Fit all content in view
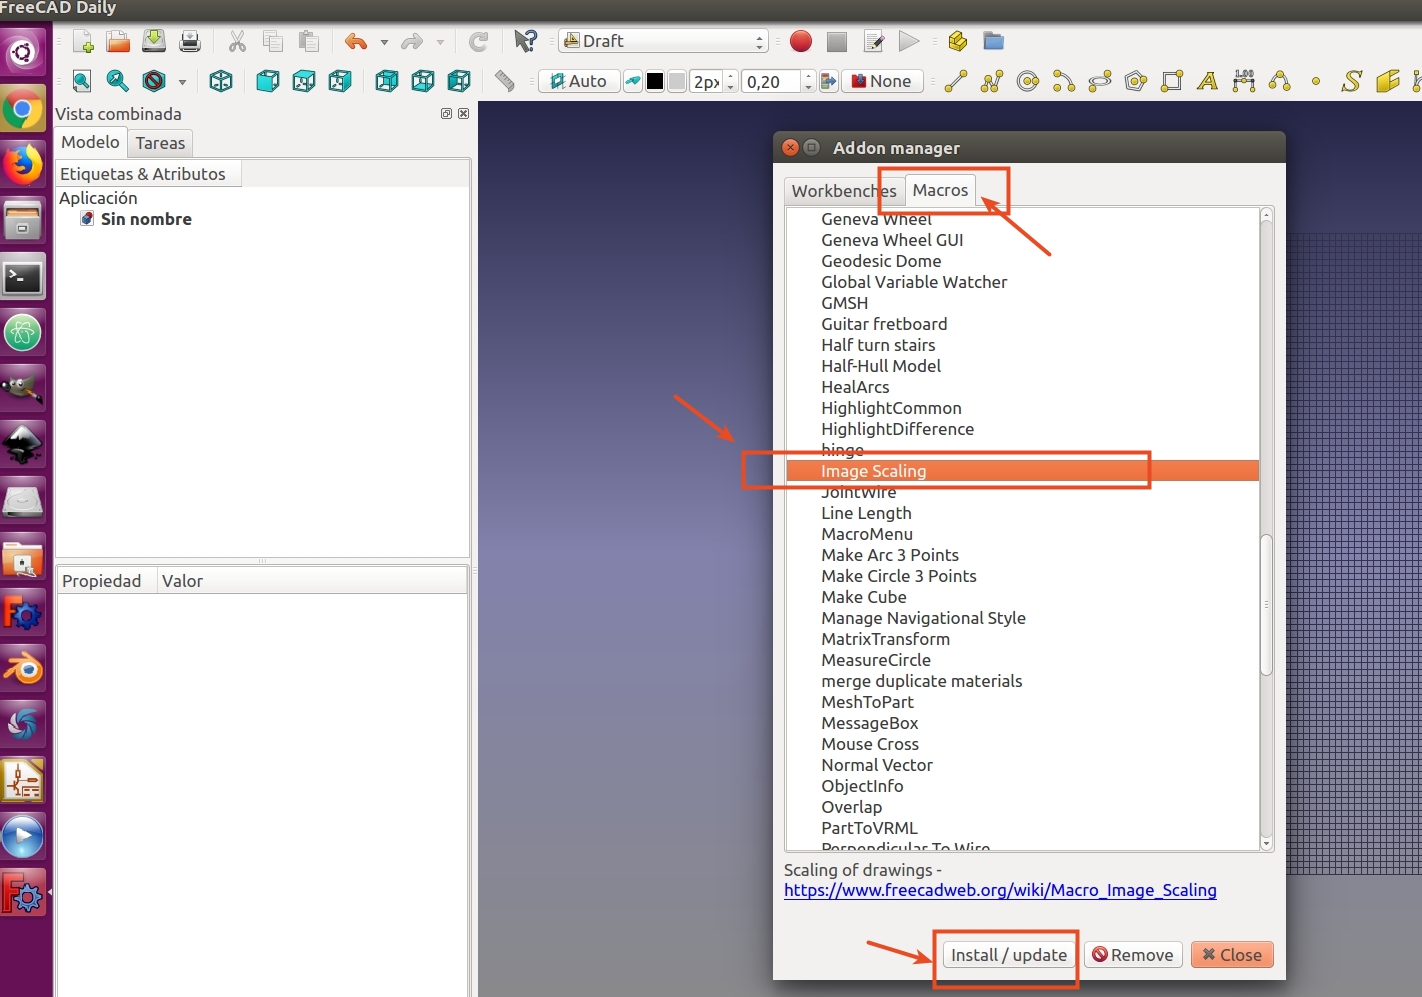1422x997 pixels. 82,81
